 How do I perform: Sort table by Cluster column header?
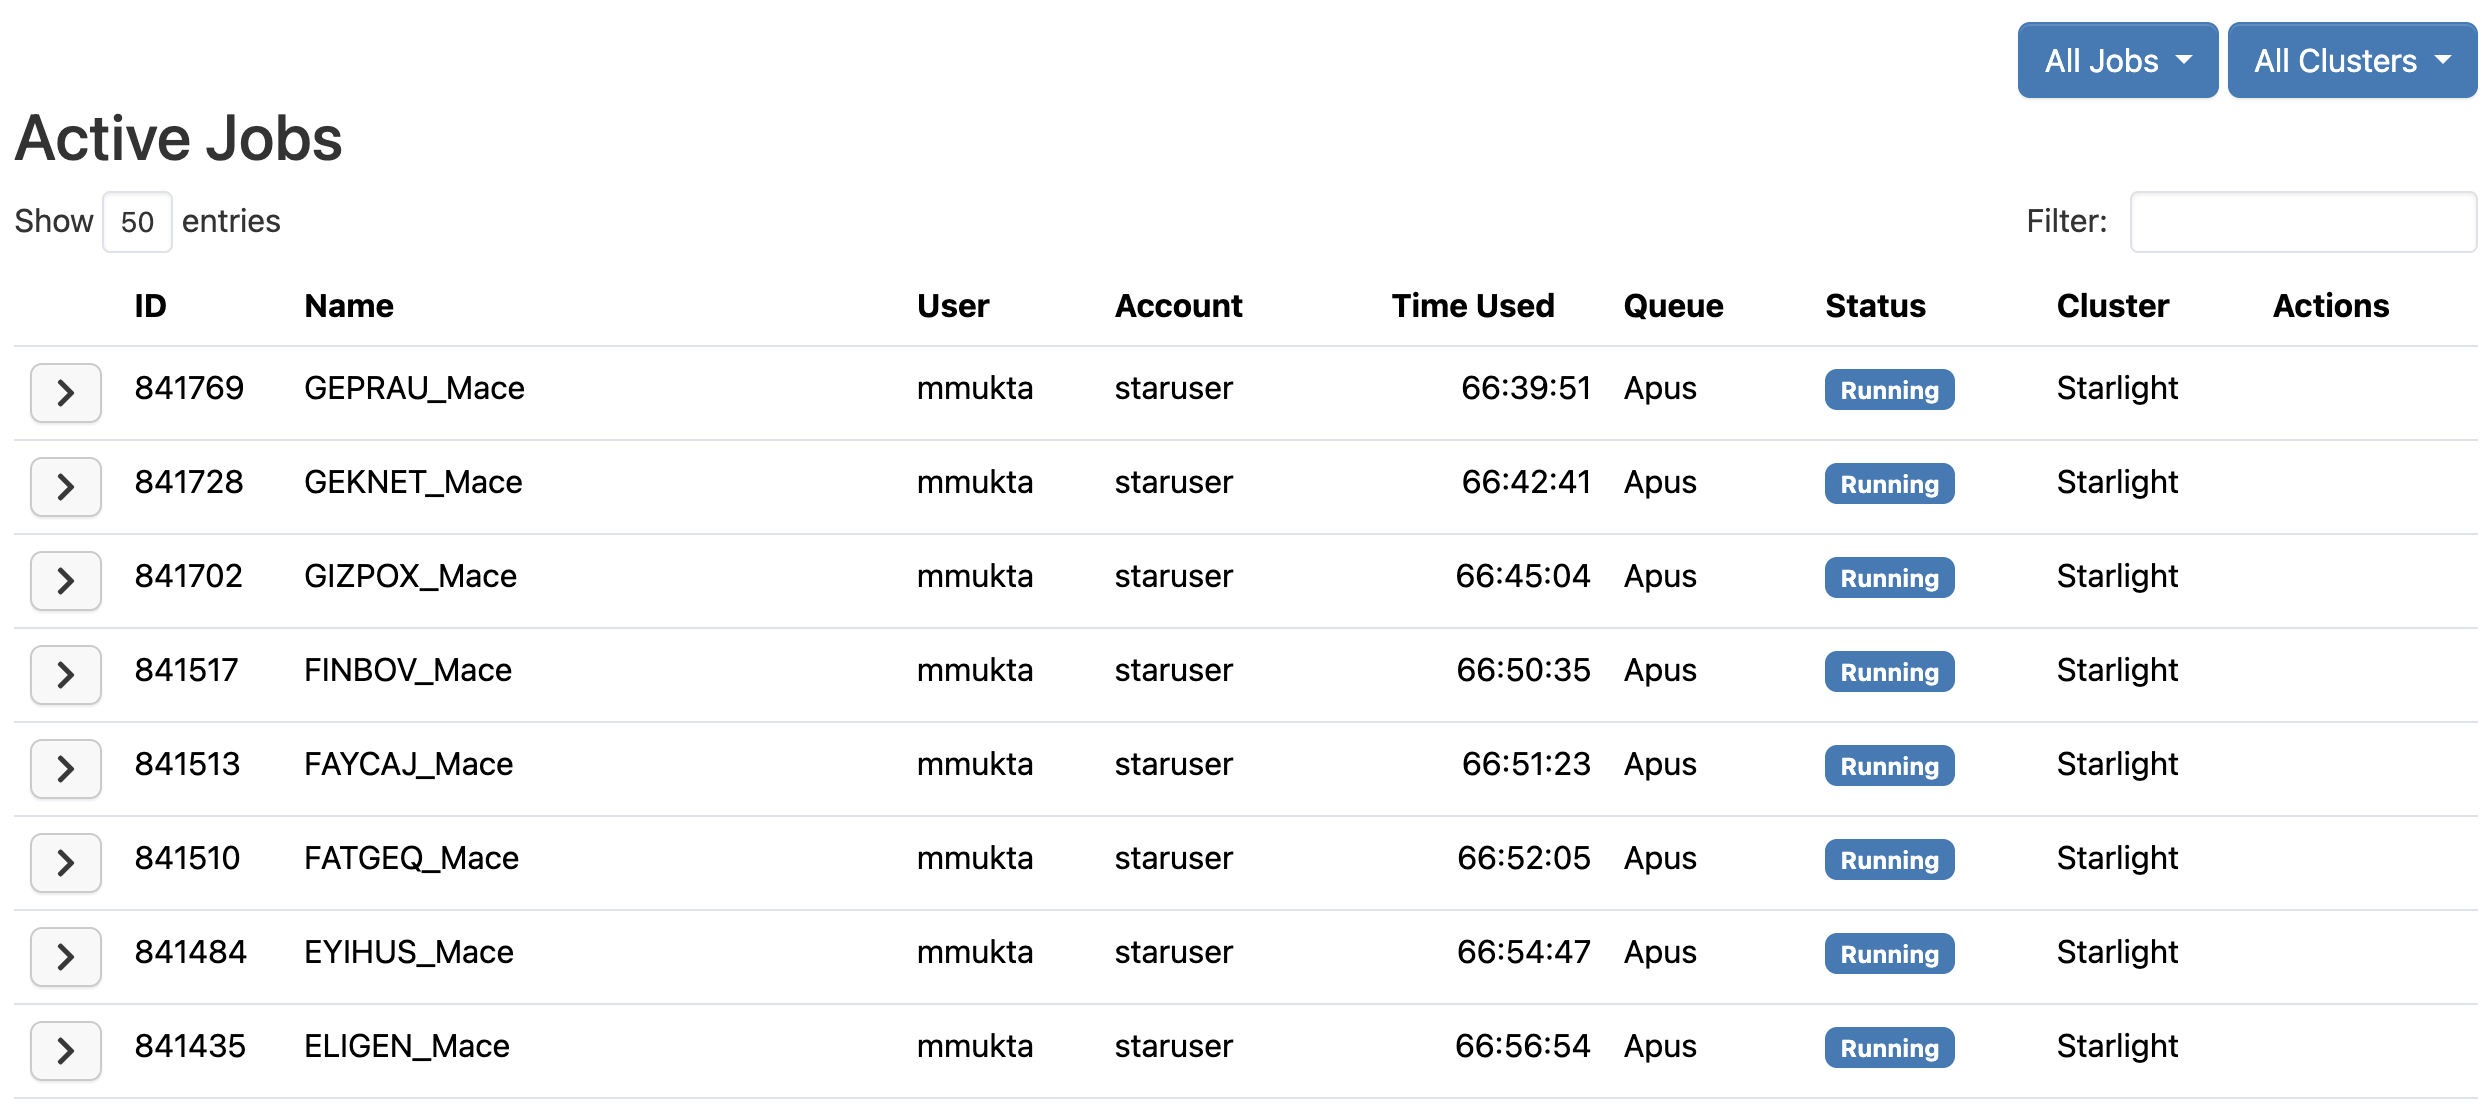2112,306
